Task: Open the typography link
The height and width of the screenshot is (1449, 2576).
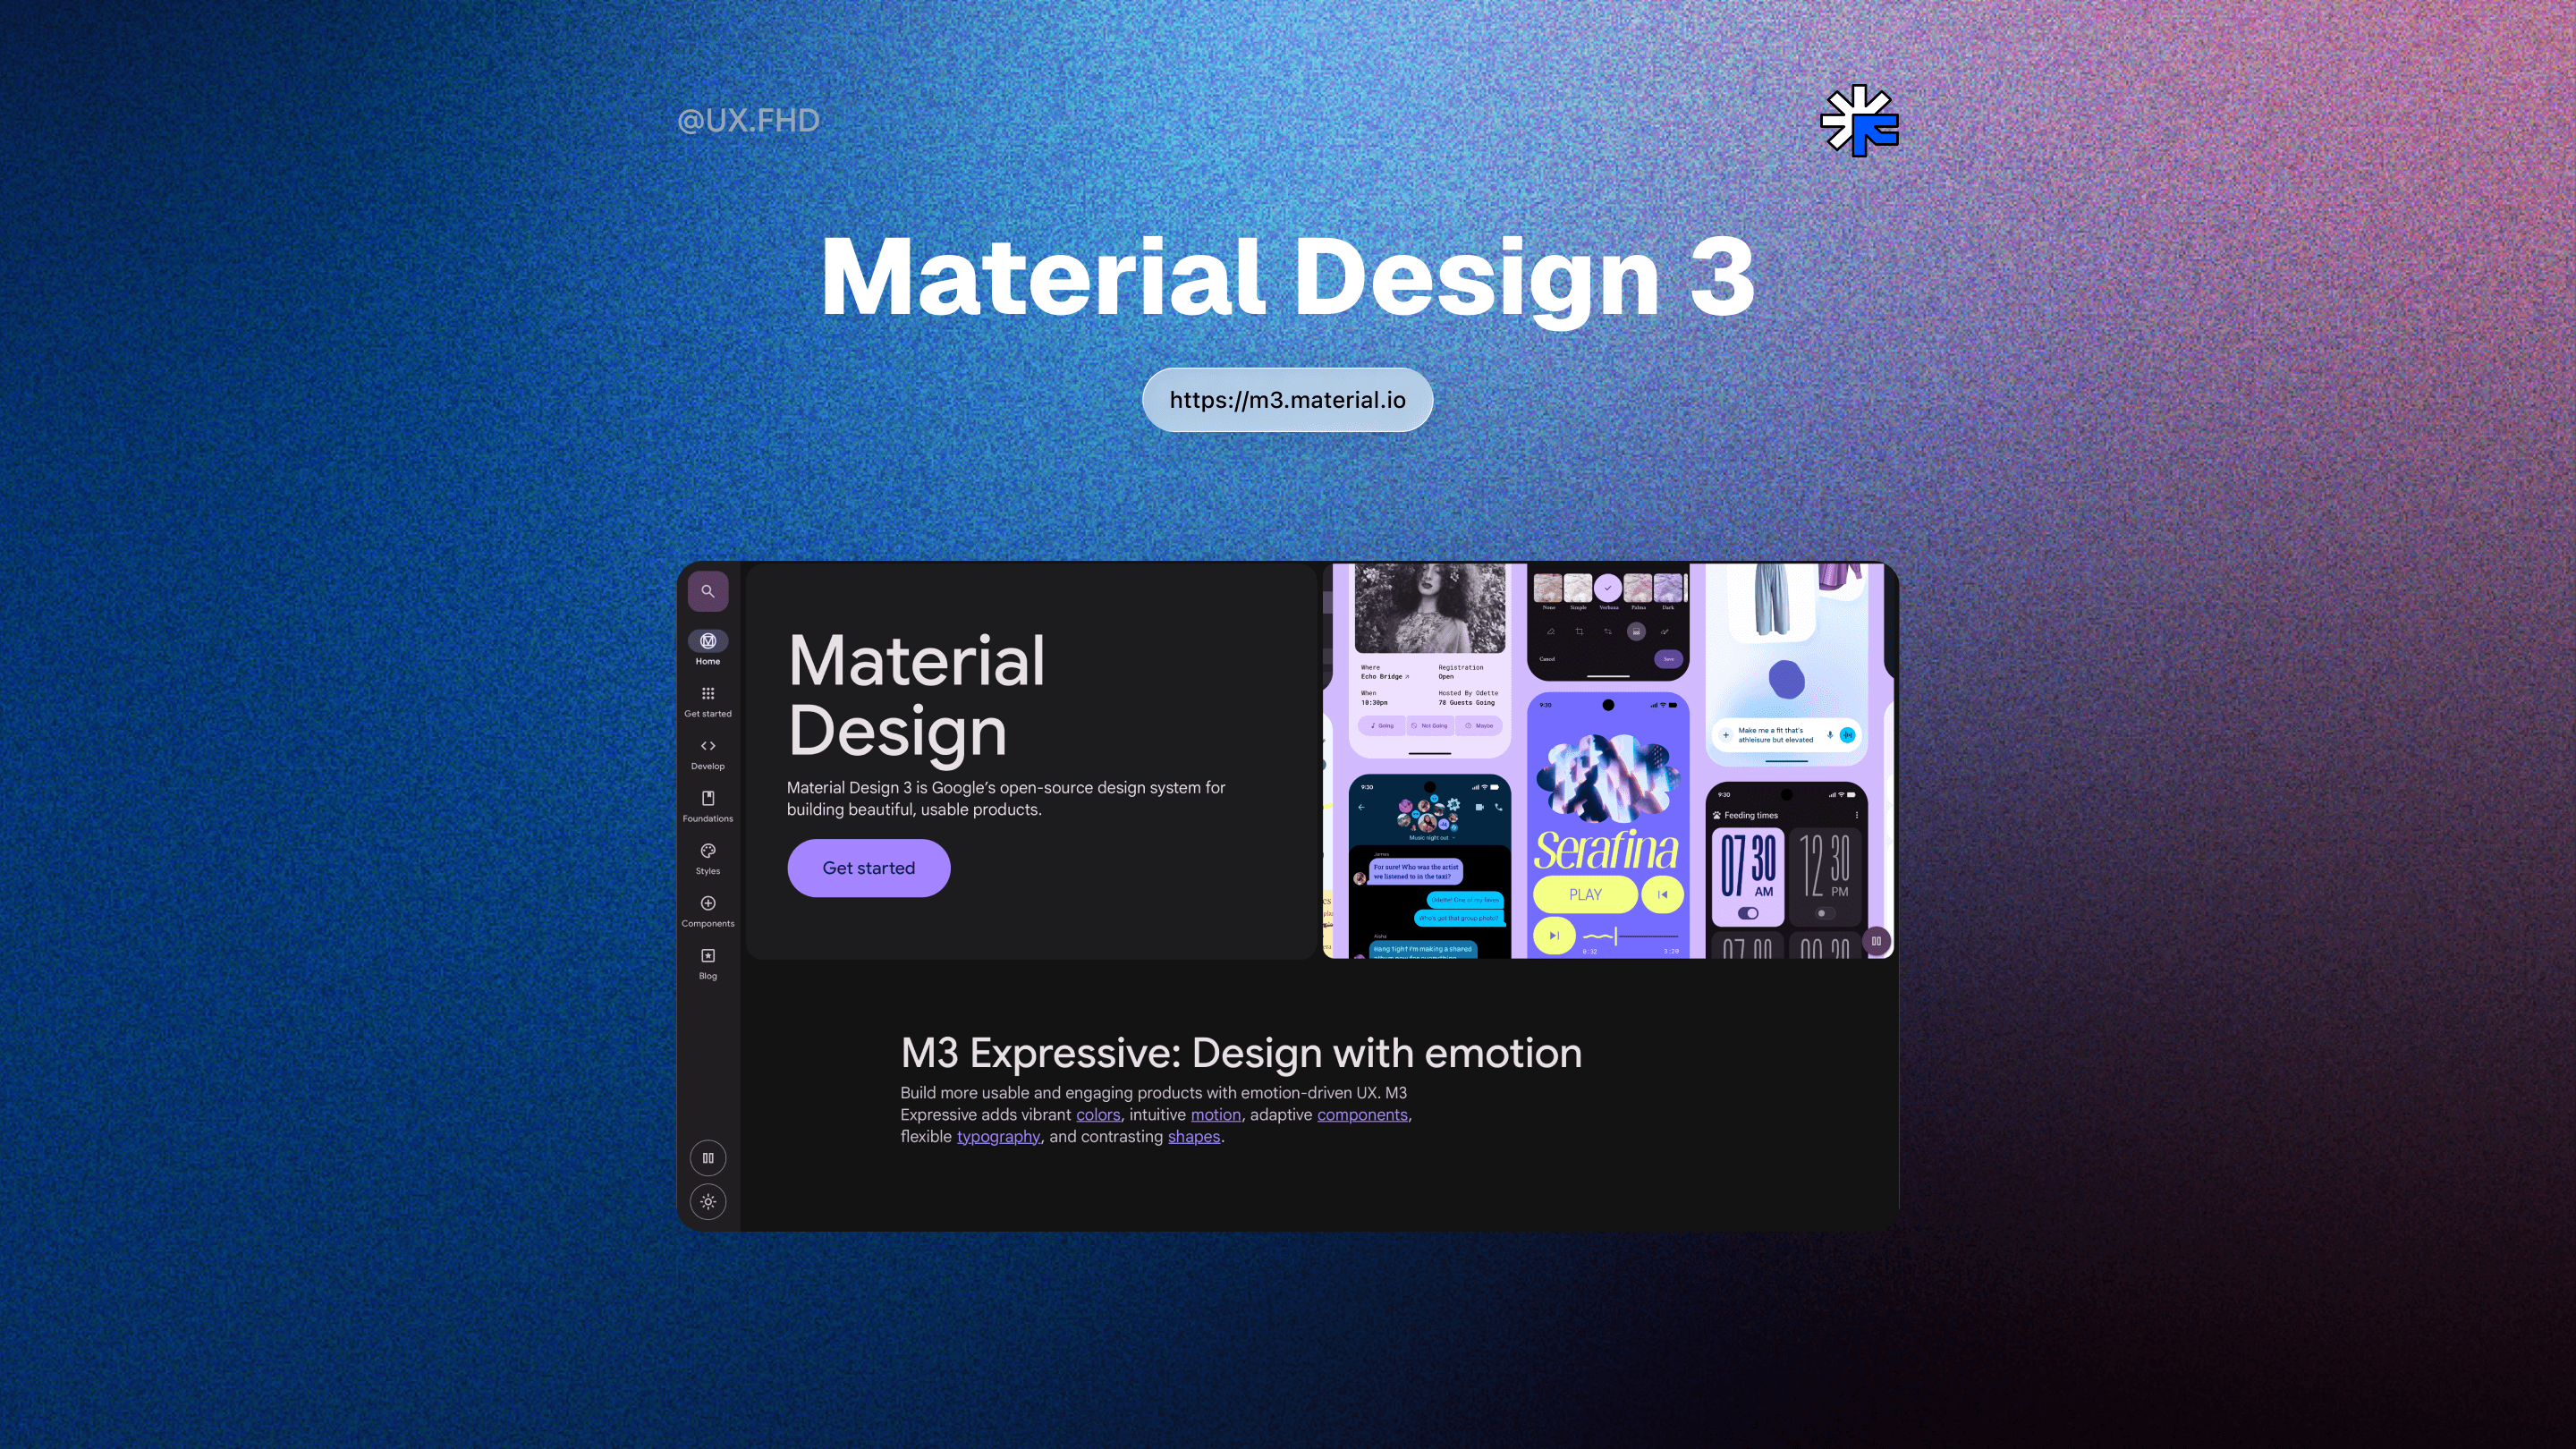Action: pos(998,1137)
